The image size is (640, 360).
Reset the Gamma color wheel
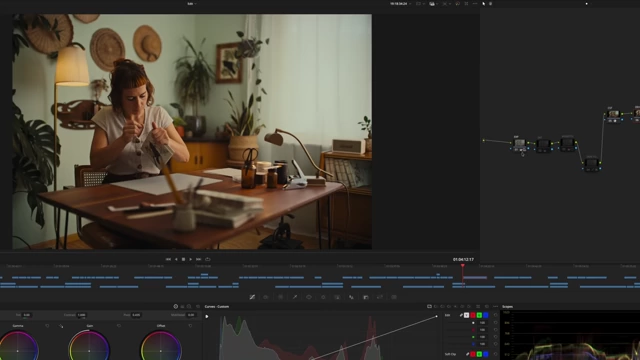point(47,326)
